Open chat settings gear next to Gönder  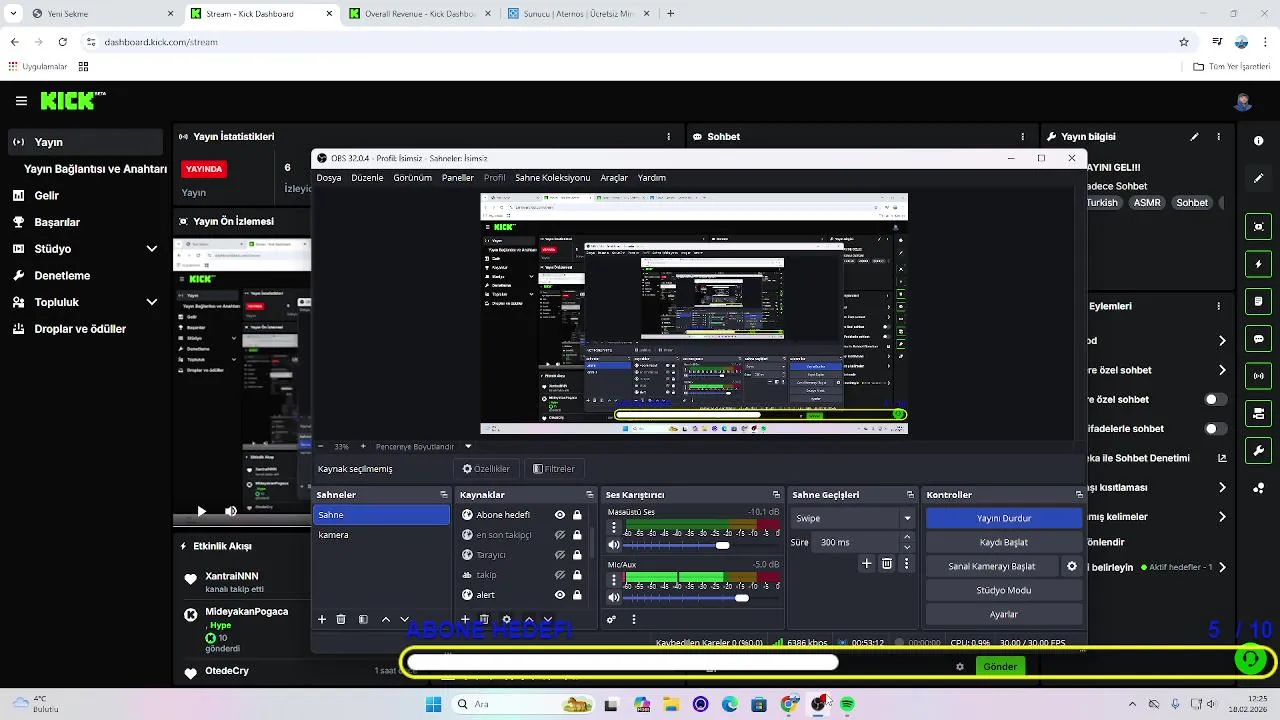click(x=960, y=667)
